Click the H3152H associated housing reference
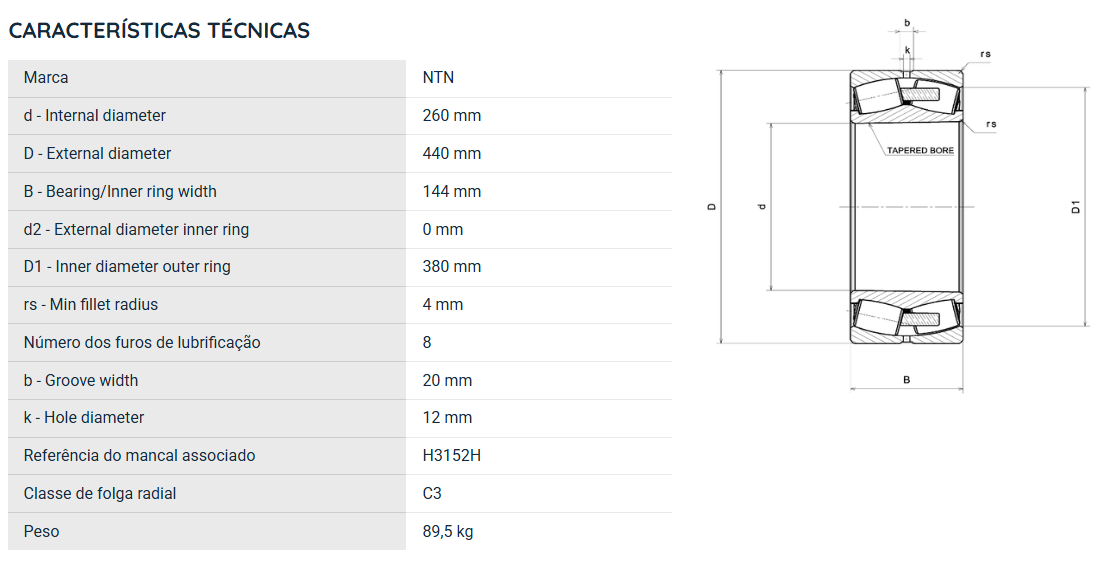The width and height of the screenshot is (1105, 561). click(x=452, y=455)
